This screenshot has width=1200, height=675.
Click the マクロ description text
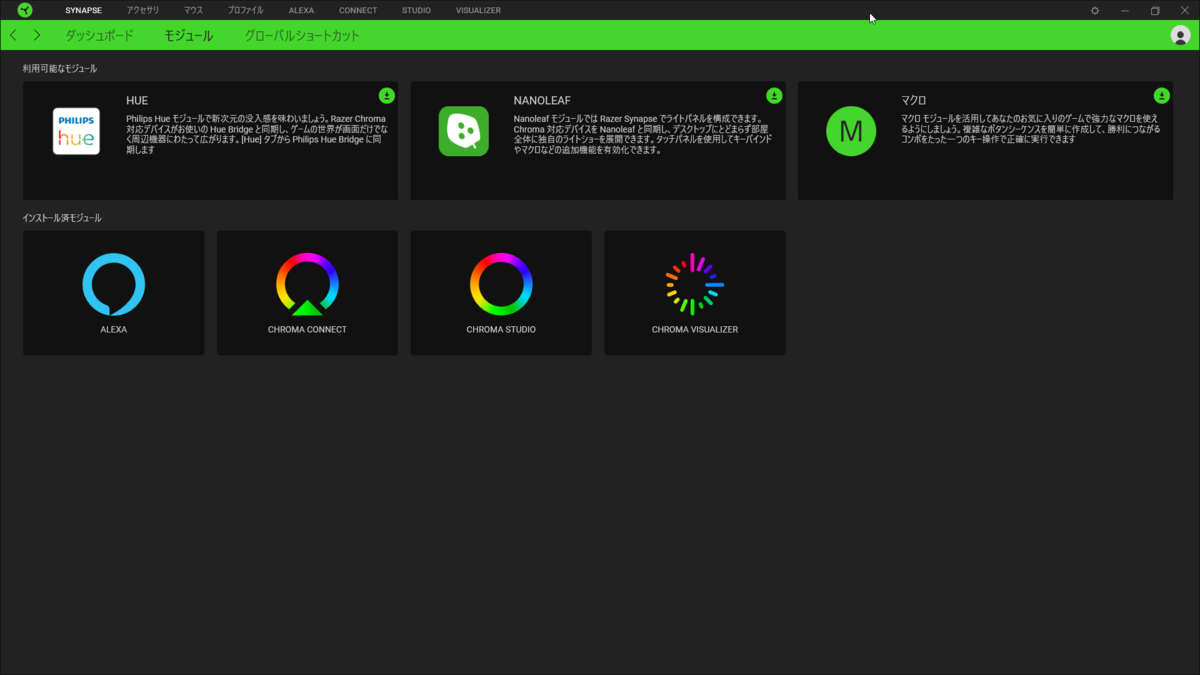(x=1029, y=129)
